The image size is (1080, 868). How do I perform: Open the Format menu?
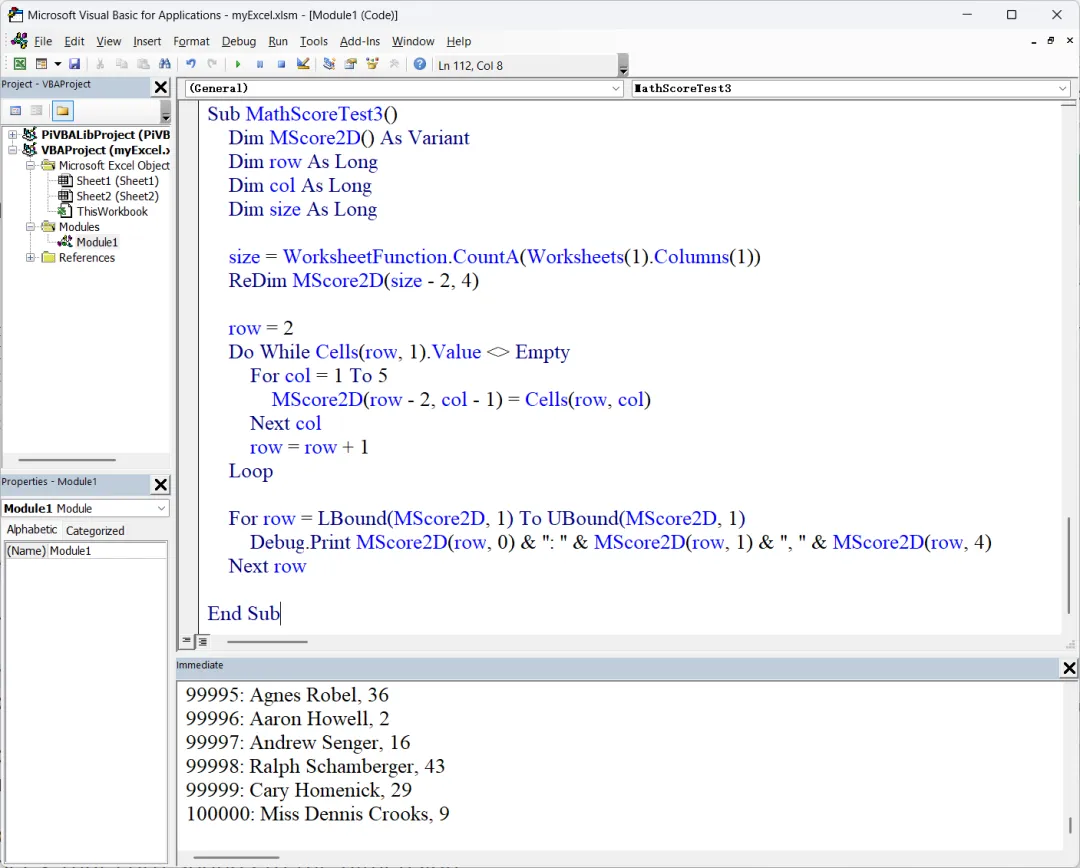191,41
